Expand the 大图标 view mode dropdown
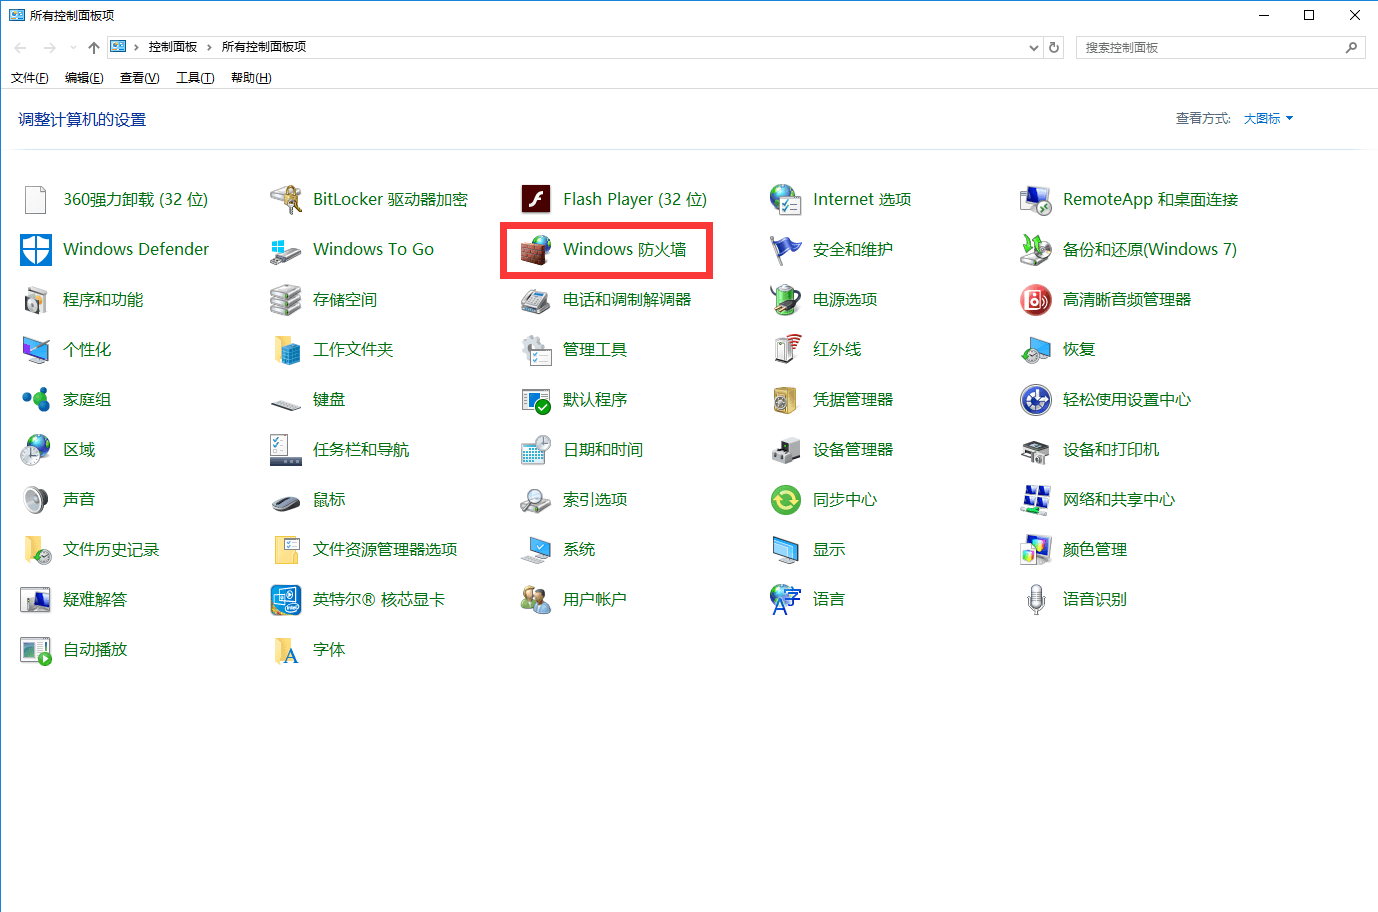Screen dimensions: 1378x912 1268,118
